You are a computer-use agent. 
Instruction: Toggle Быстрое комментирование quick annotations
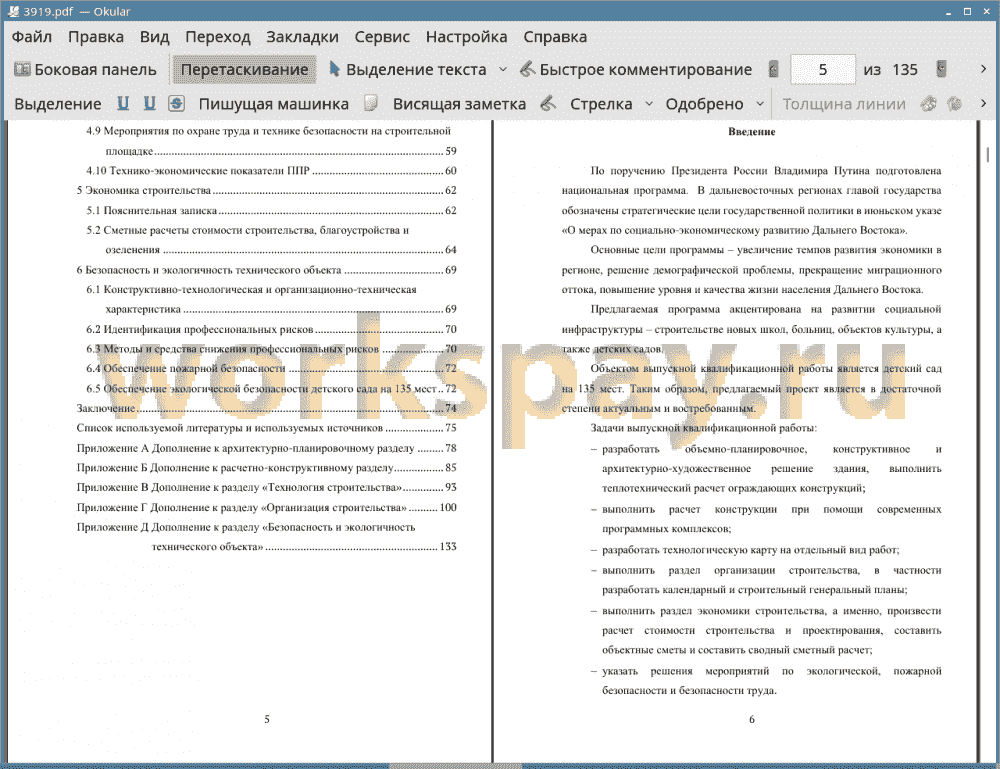636,70
